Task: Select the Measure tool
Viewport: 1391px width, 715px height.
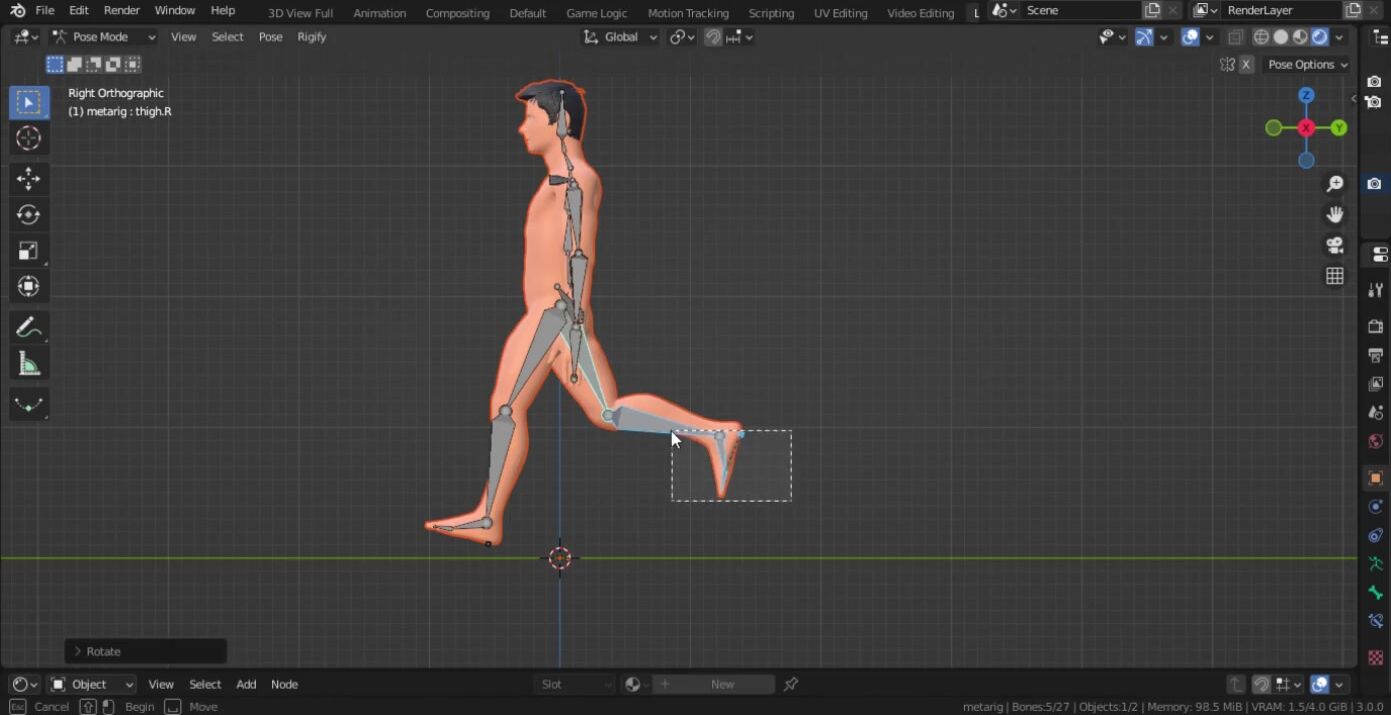Action: (28, 364)
